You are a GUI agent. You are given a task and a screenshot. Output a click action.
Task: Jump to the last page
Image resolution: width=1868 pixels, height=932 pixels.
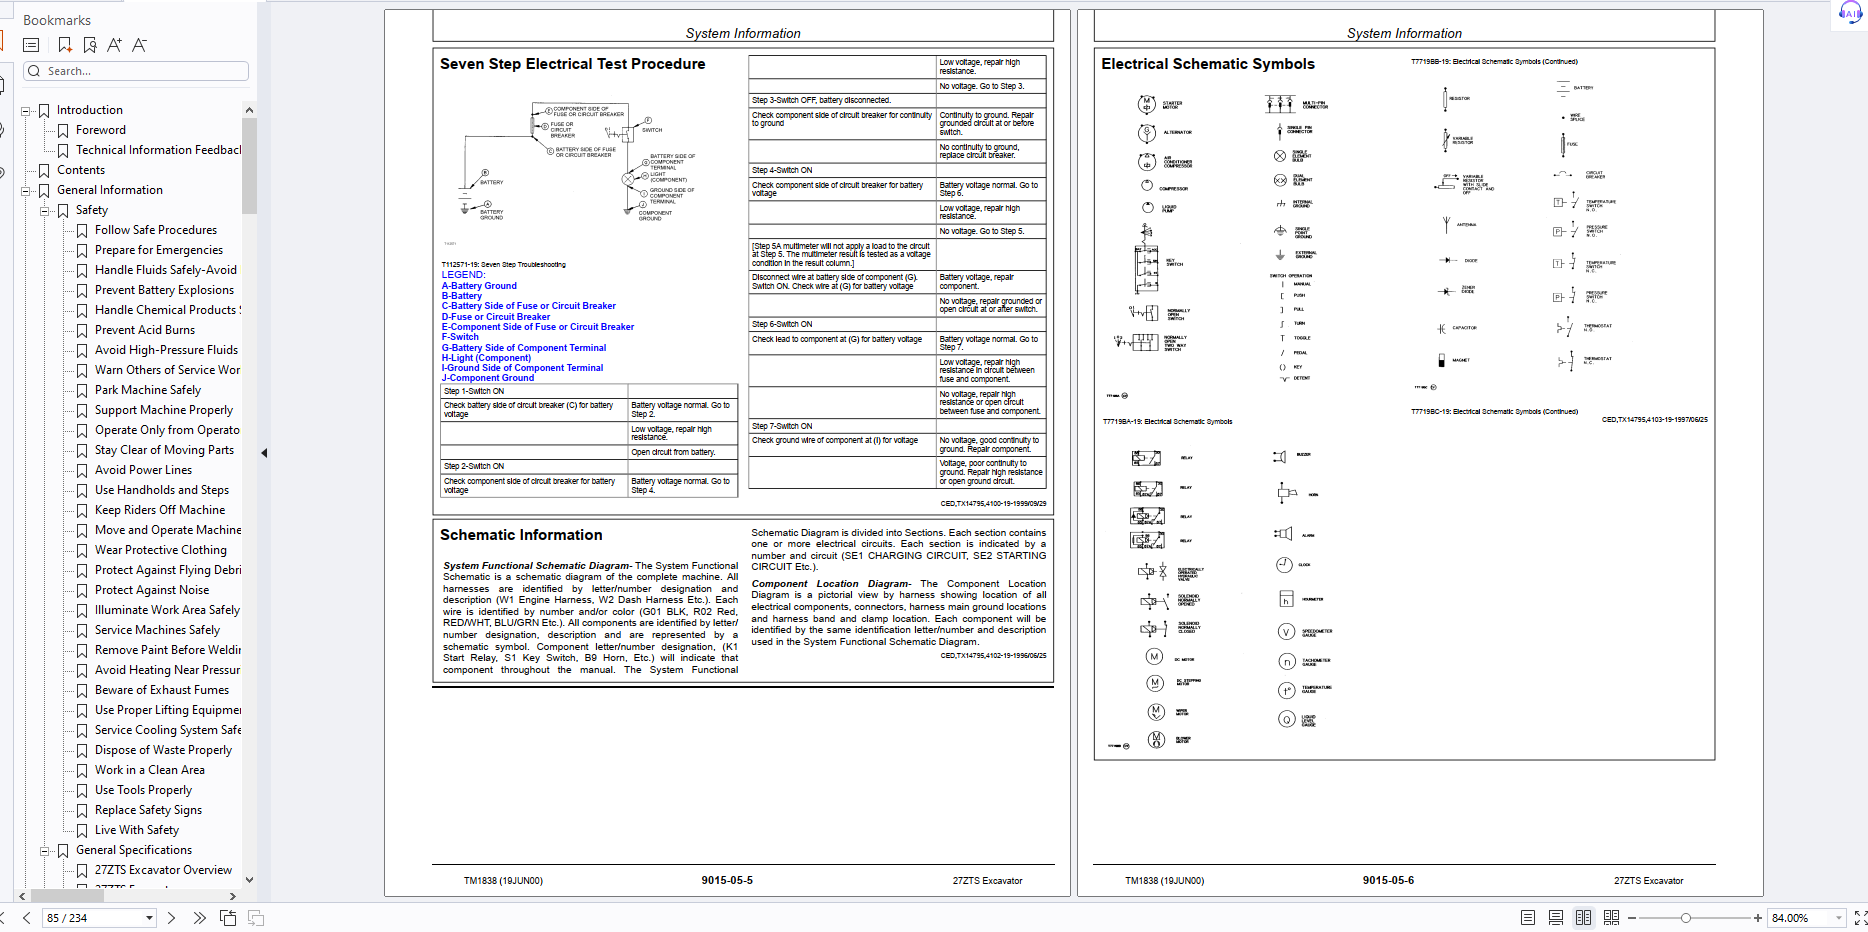click(x=199, y=918)
